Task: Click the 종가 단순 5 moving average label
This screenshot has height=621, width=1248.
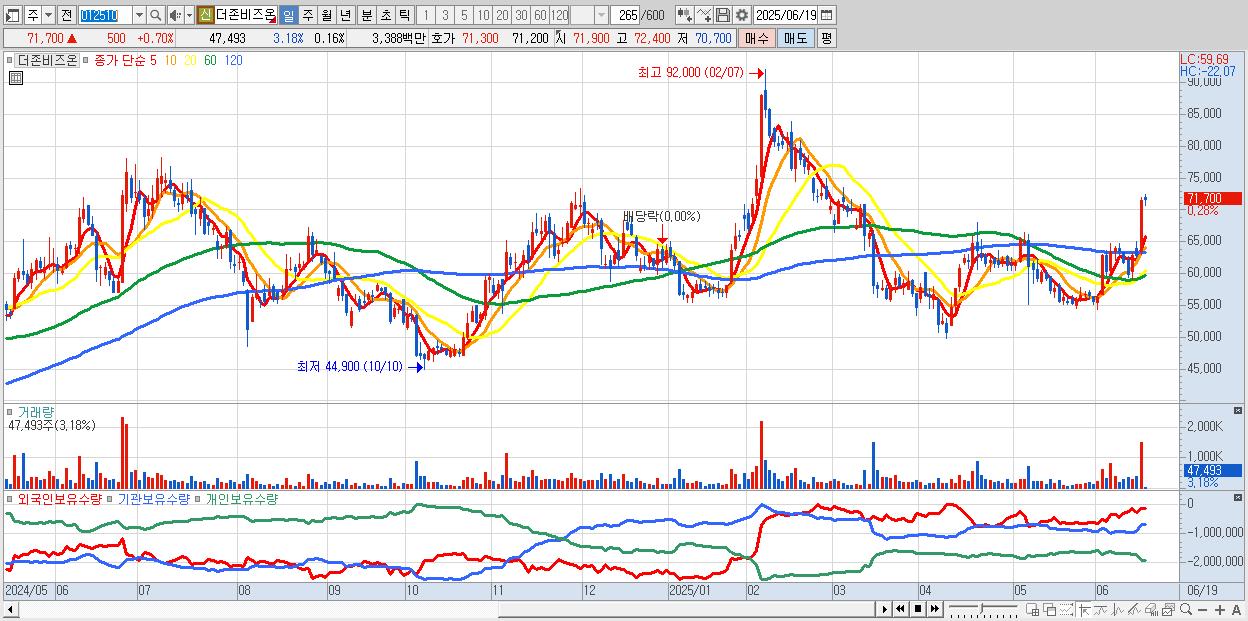Action: click(x=125, y=60)
